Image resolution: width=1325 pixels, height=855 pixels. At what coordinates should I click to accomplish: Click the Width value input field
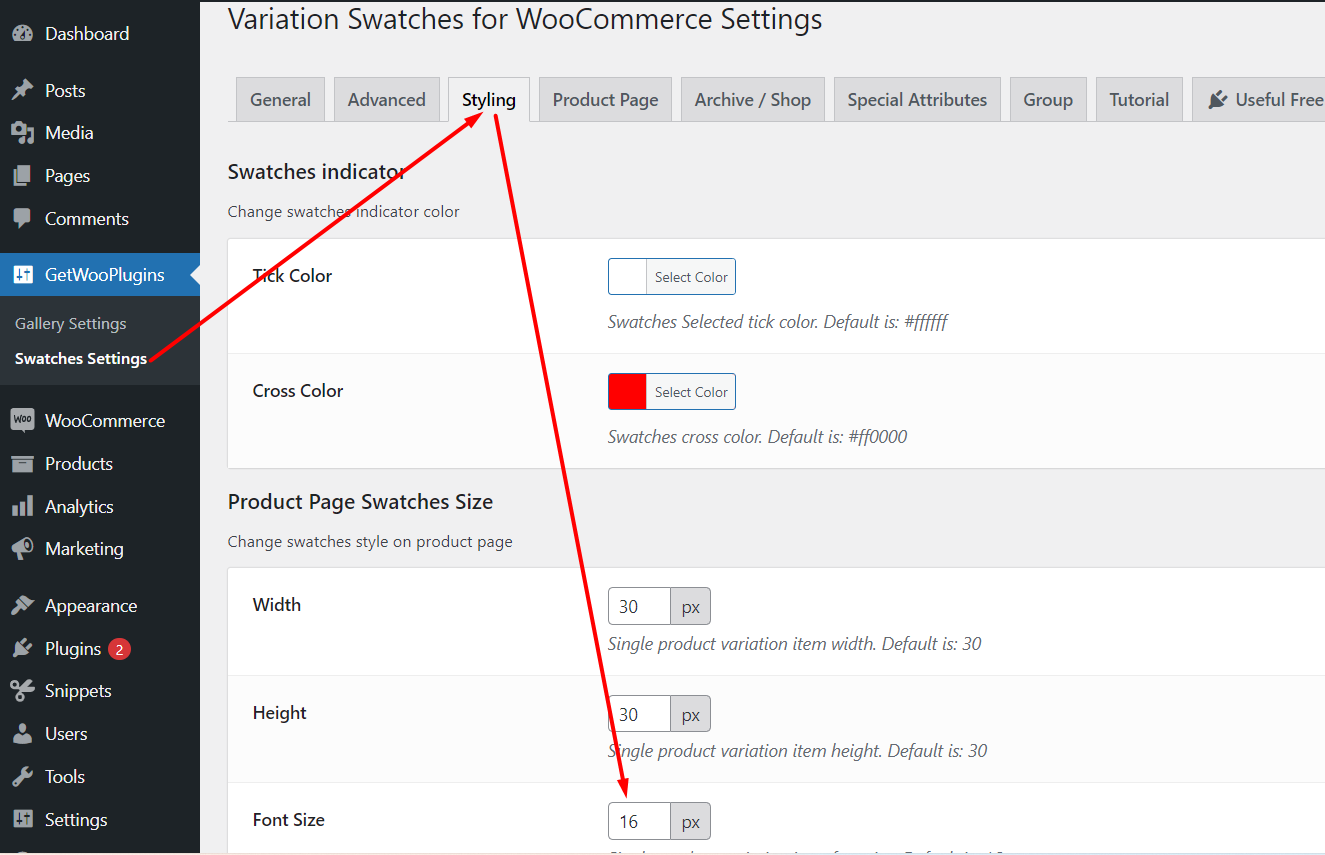click(639, 606)
